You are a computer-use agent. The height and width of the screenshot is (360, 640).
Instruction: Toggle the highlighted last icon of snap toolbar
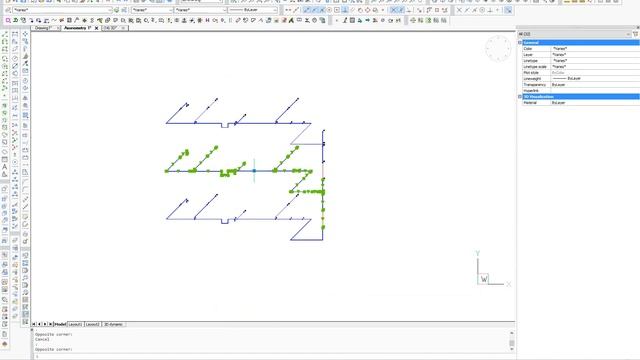click(508, 10)
